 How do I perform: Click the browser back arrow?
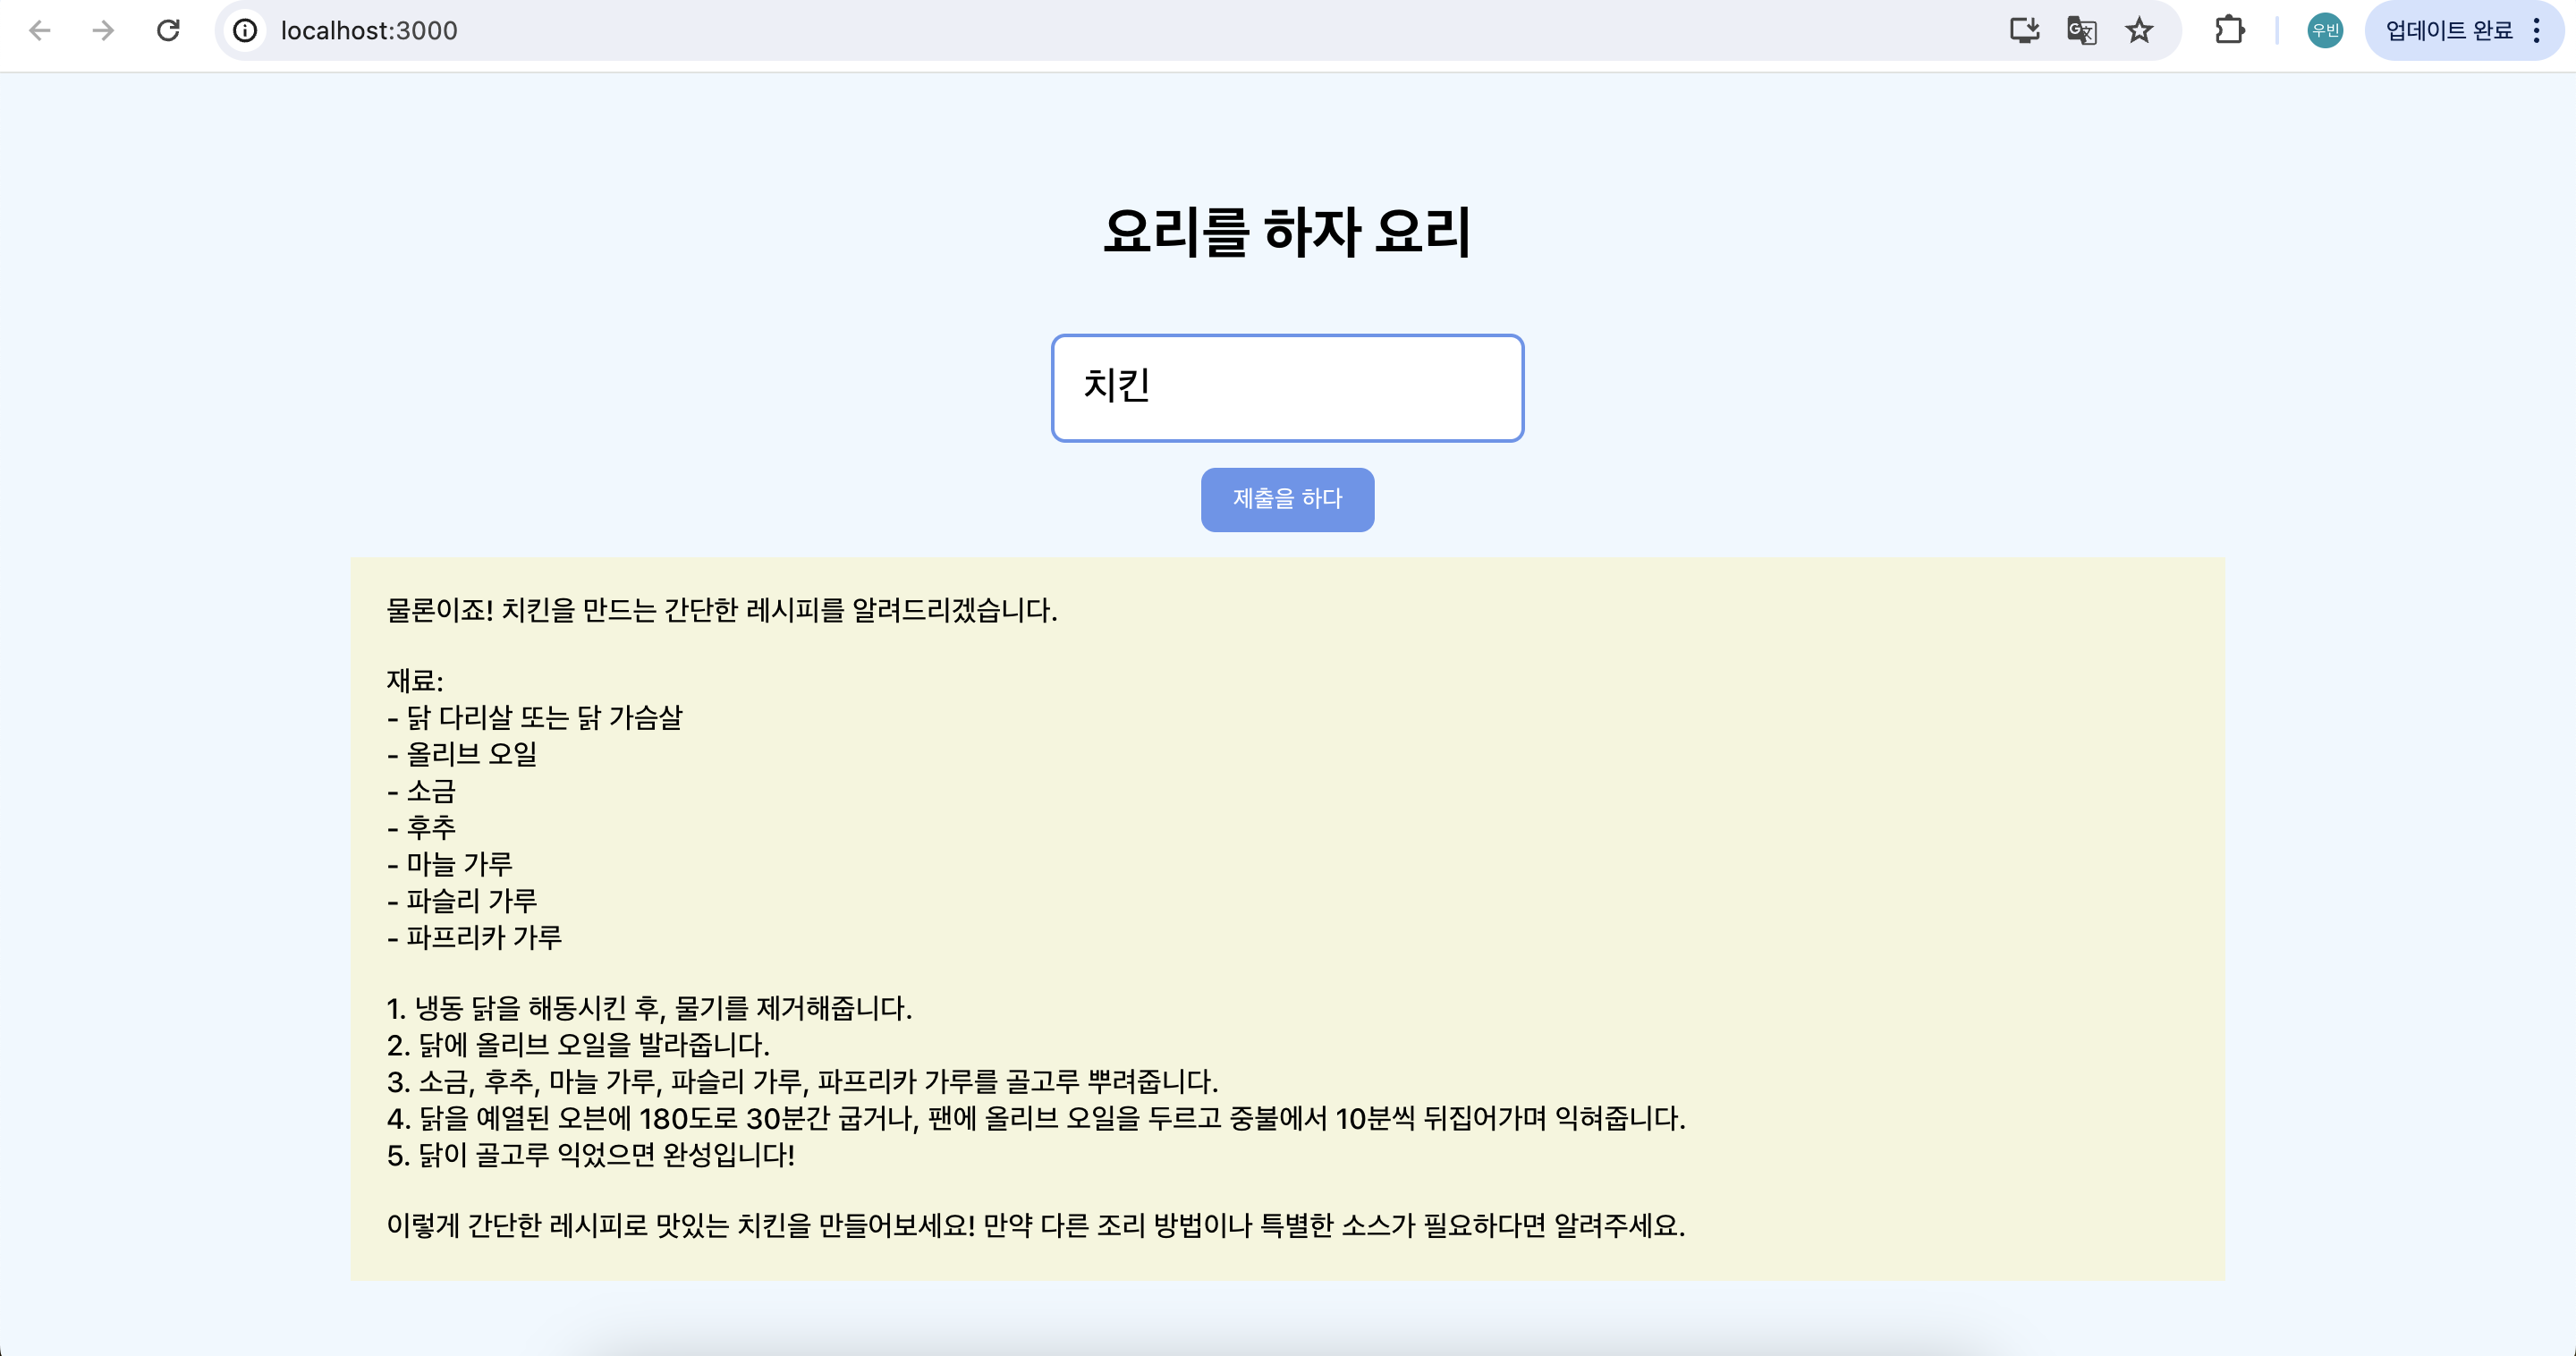40,30
